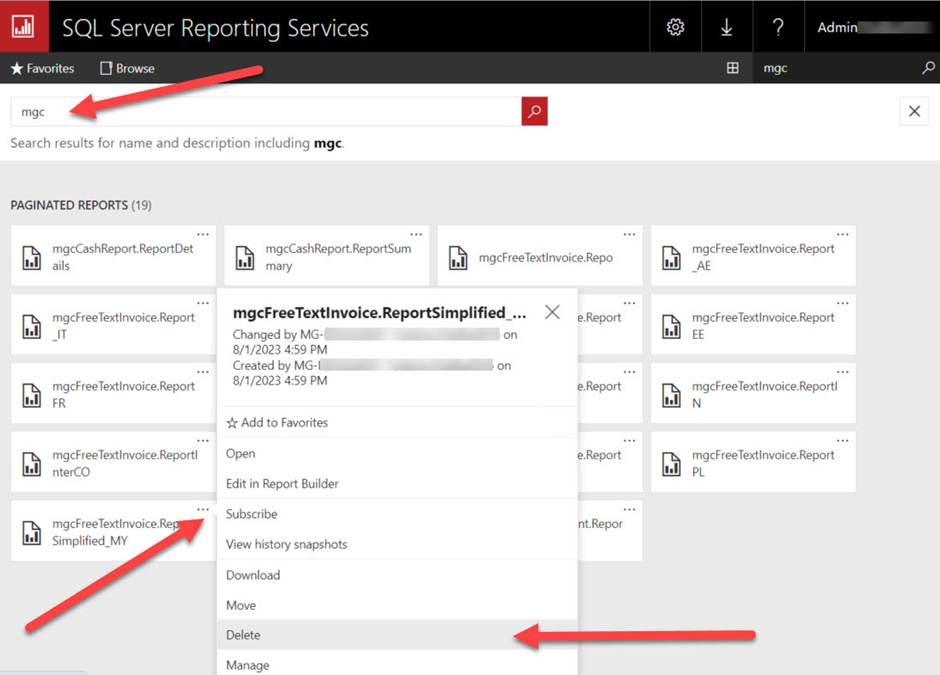Open mgcFreeTextInvoice.ReportIN report
The image size is (940, 675).
[x=753, y=393]
